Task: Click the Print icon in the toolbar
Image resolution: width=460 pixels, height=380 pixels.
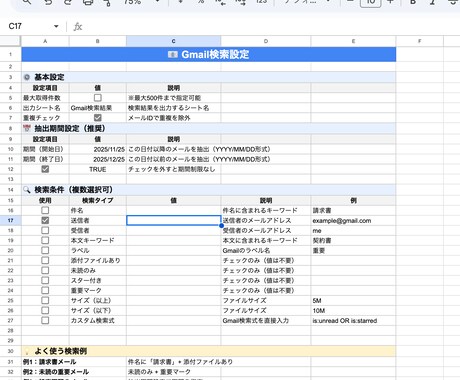Action: 88,2
